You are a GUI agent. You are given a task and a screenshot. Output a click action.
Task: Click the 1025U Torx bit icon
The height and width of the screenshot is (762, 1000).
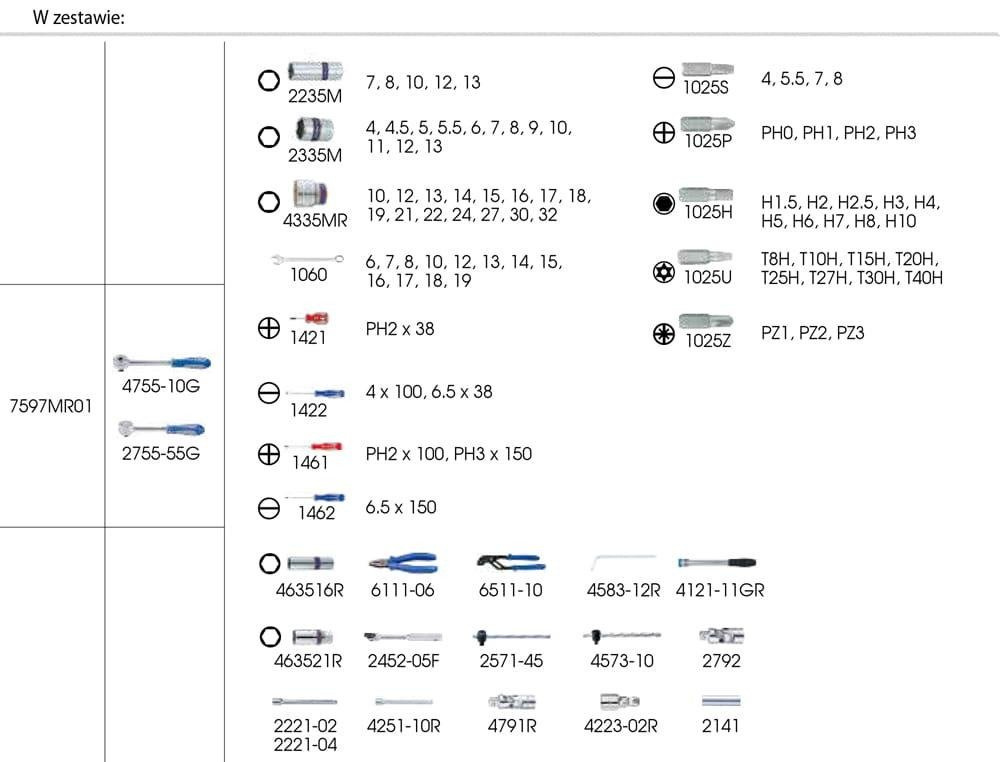pyautogui.click(x=708, y=258)
